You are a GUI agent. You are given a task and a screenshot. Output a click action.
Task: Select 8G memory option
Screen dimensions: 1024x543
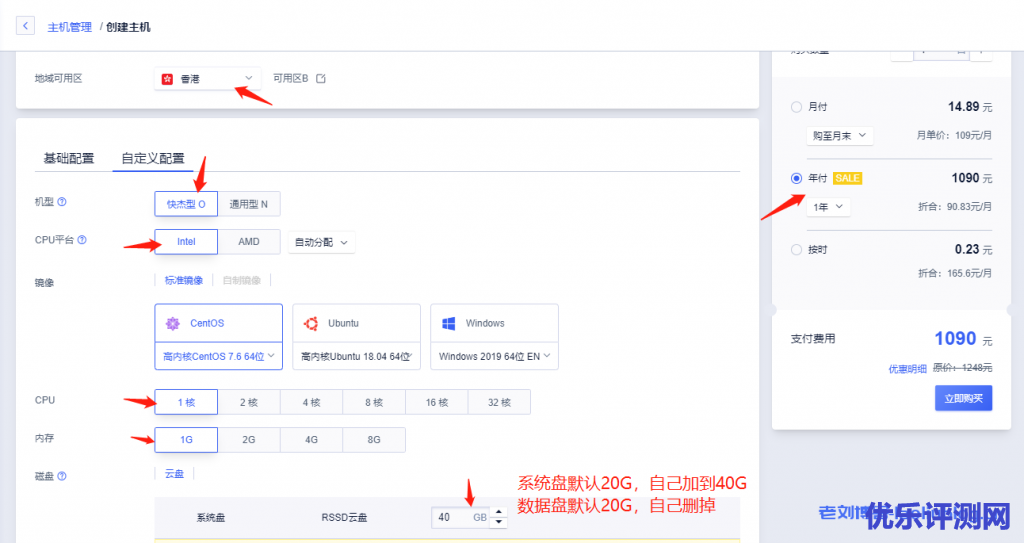[x=374, y=440]
